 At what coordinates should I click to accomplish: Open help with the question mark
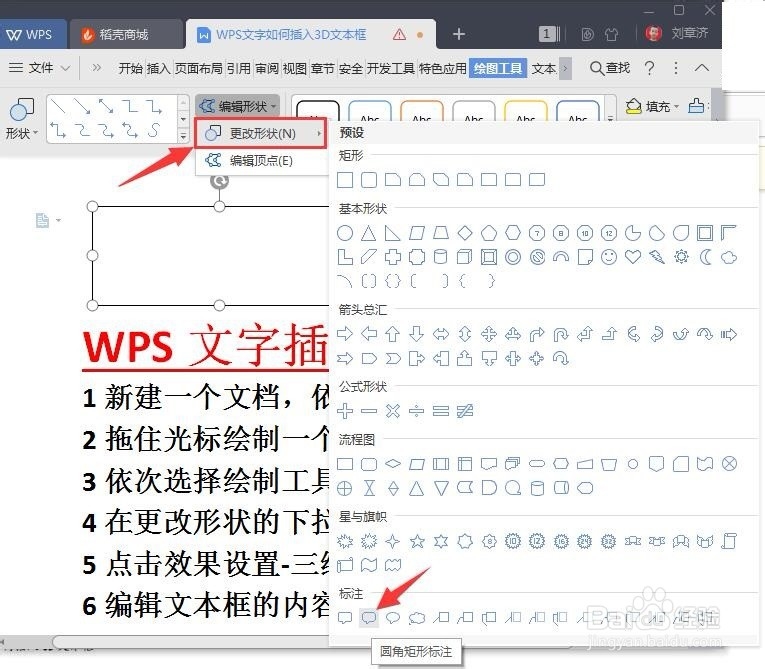click(x=649, y=68)
